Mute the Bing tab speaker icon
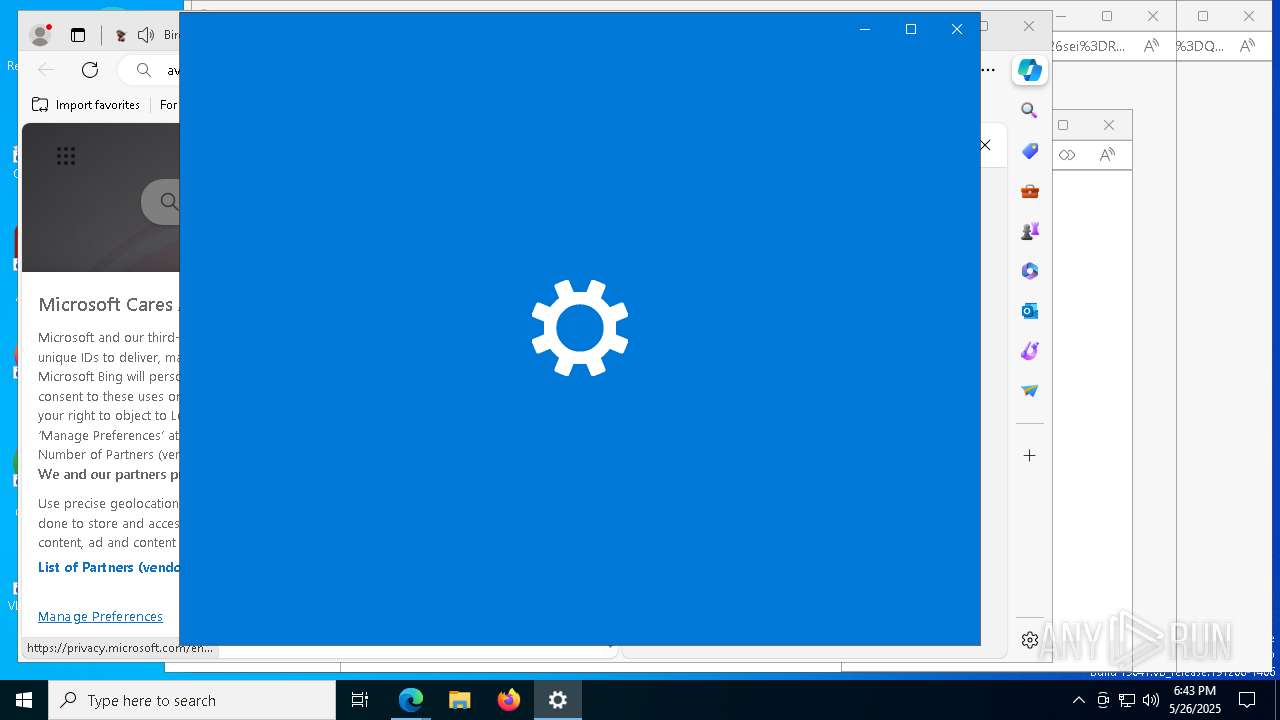 click(146, 35)
